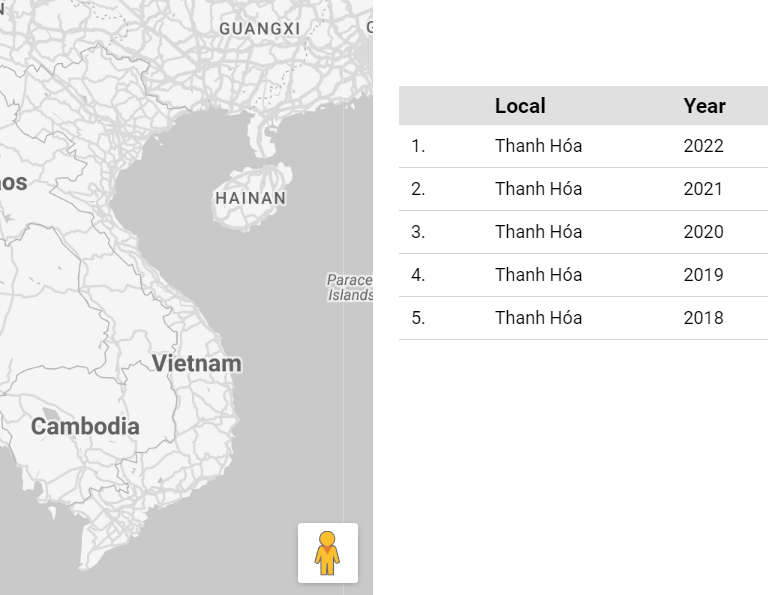The width and height of the screenshot is (768, 595).
Task: Click the Street View pegman icon
Action: 327,553
